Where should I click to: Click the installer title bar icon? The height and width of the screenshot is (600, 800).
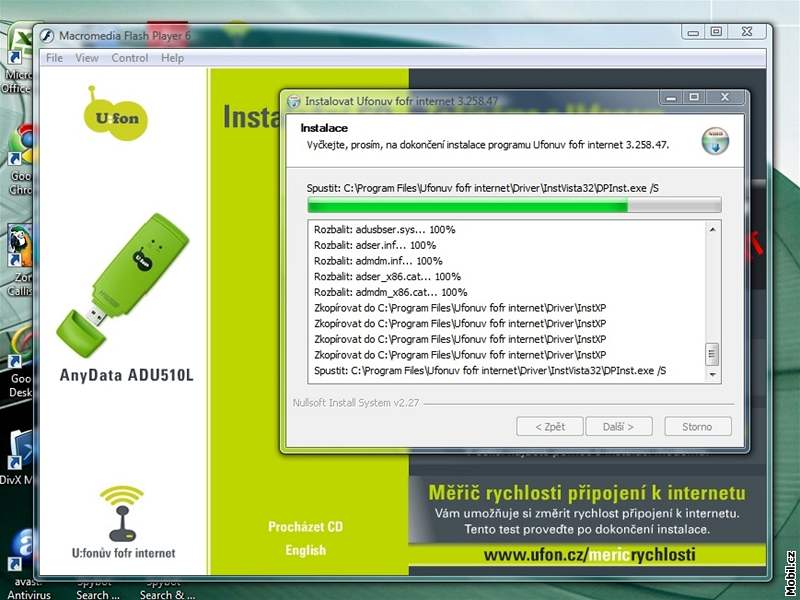294,101
